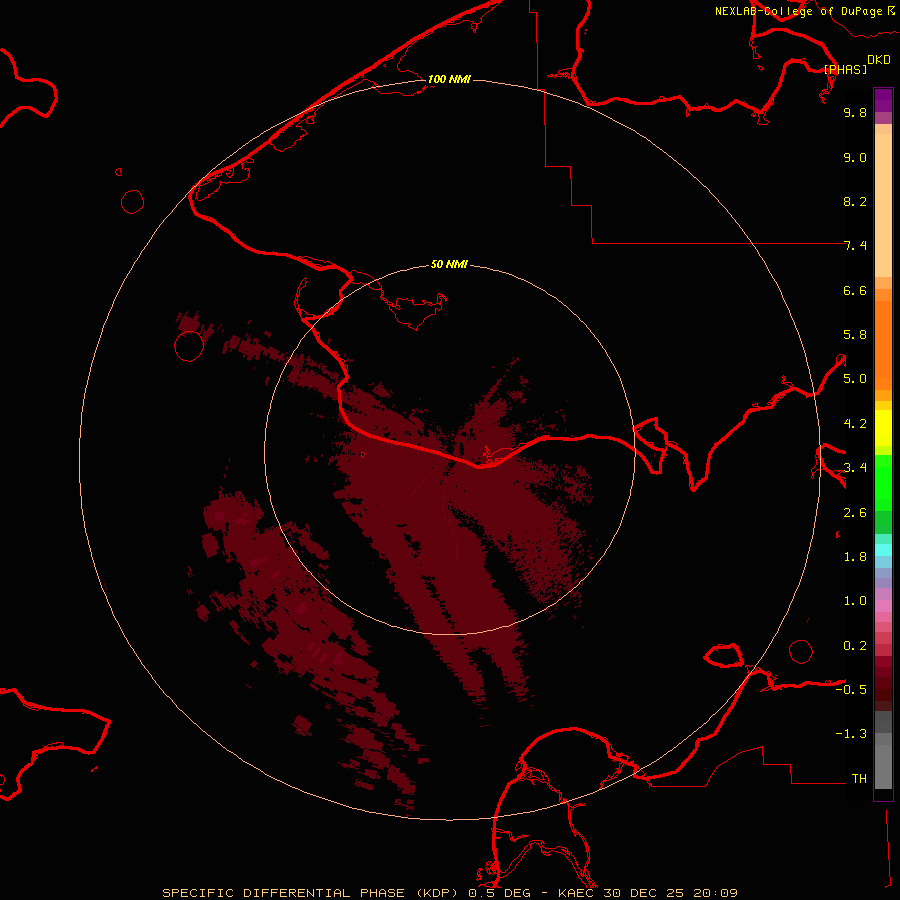This screenshot has height=900, width=900.
Task: Click the pink swatch in the color bar
Action: [x=883, y=606]
